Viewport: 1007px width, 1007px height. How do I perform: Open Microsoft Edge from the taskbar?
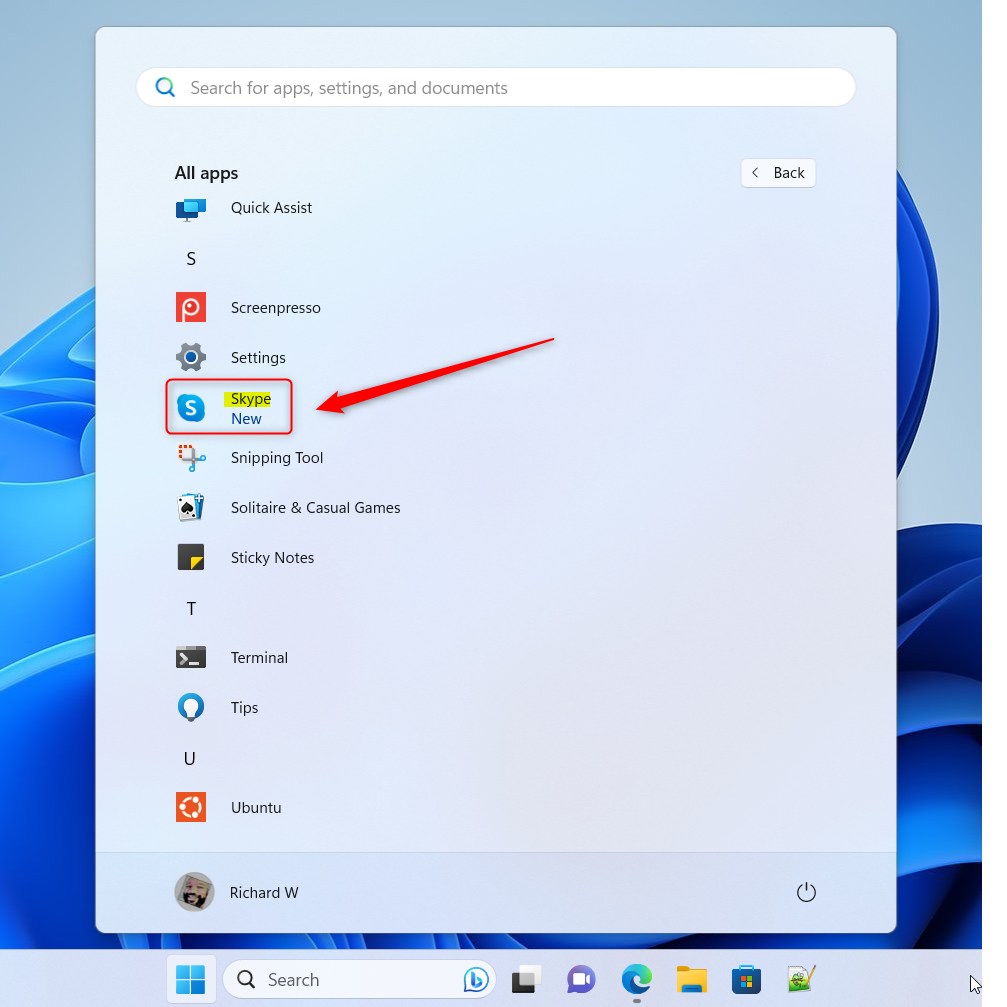pyautogui.click(x=637, y=979)
